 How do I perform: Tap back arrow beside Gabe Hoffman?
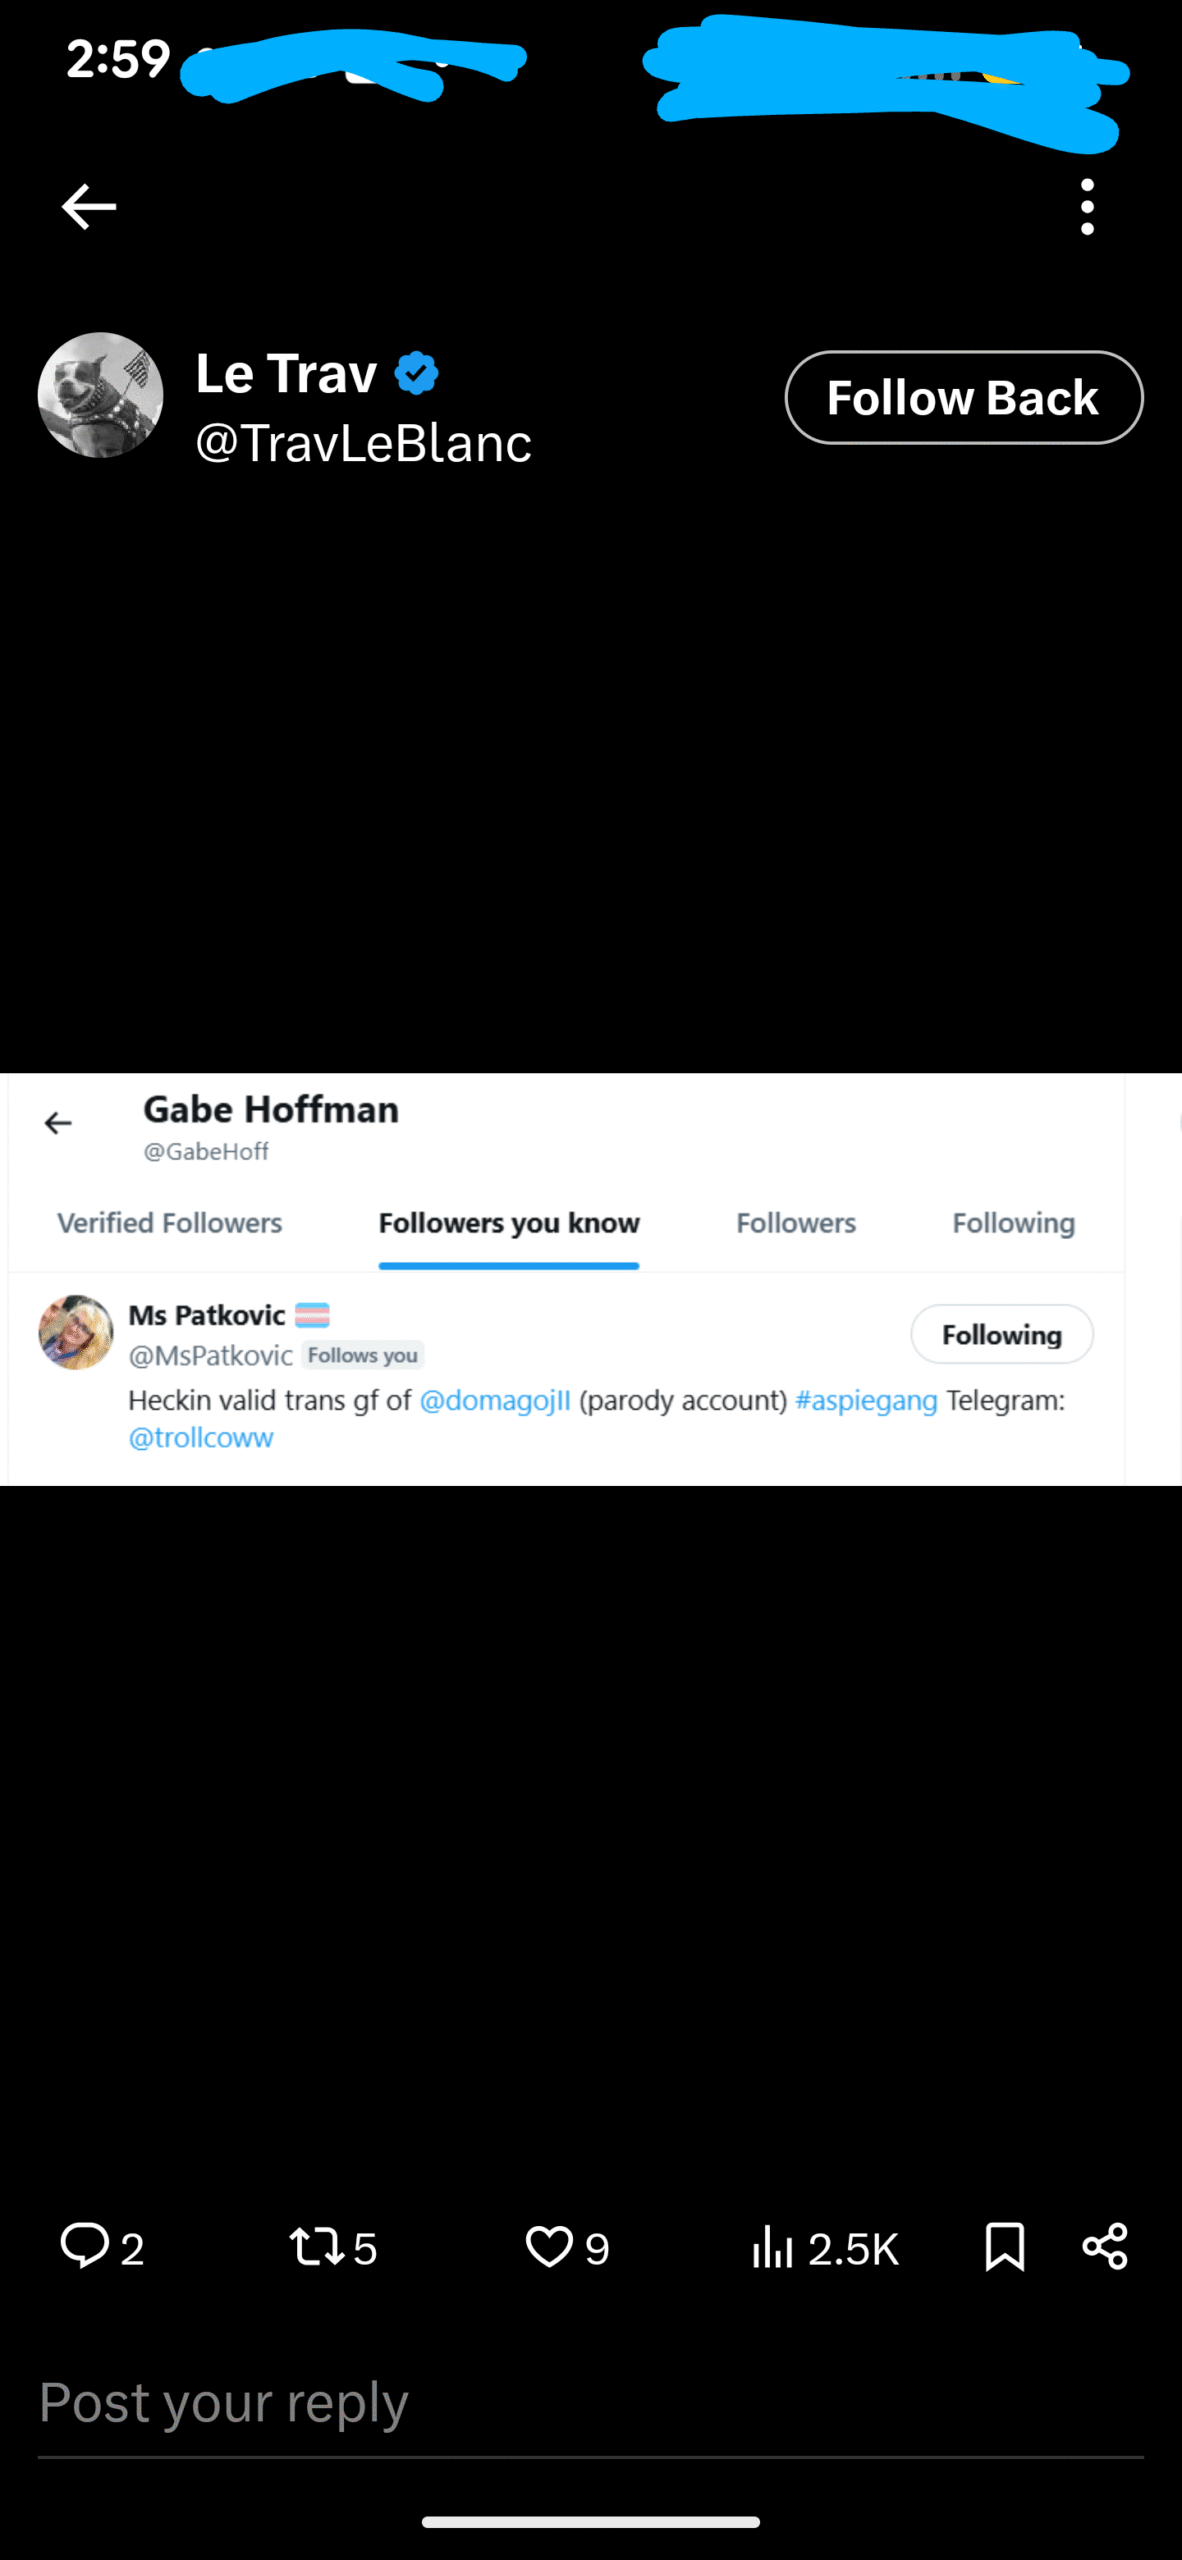[x=58, y=1124]
